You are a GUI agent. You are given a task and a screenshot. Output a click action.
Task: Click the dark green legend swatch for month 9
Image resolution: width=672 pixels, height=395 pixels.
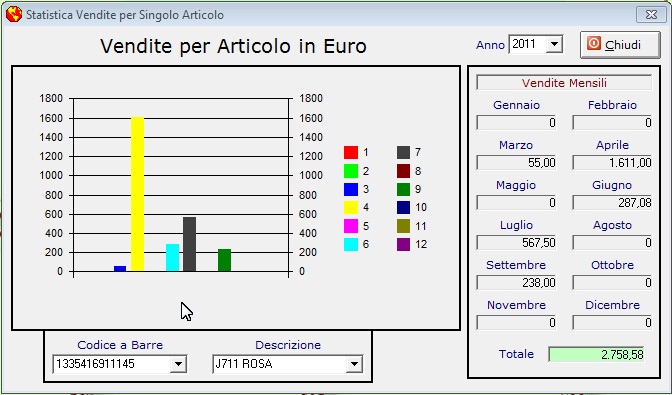pyautogui.click(x=403, y=189)
